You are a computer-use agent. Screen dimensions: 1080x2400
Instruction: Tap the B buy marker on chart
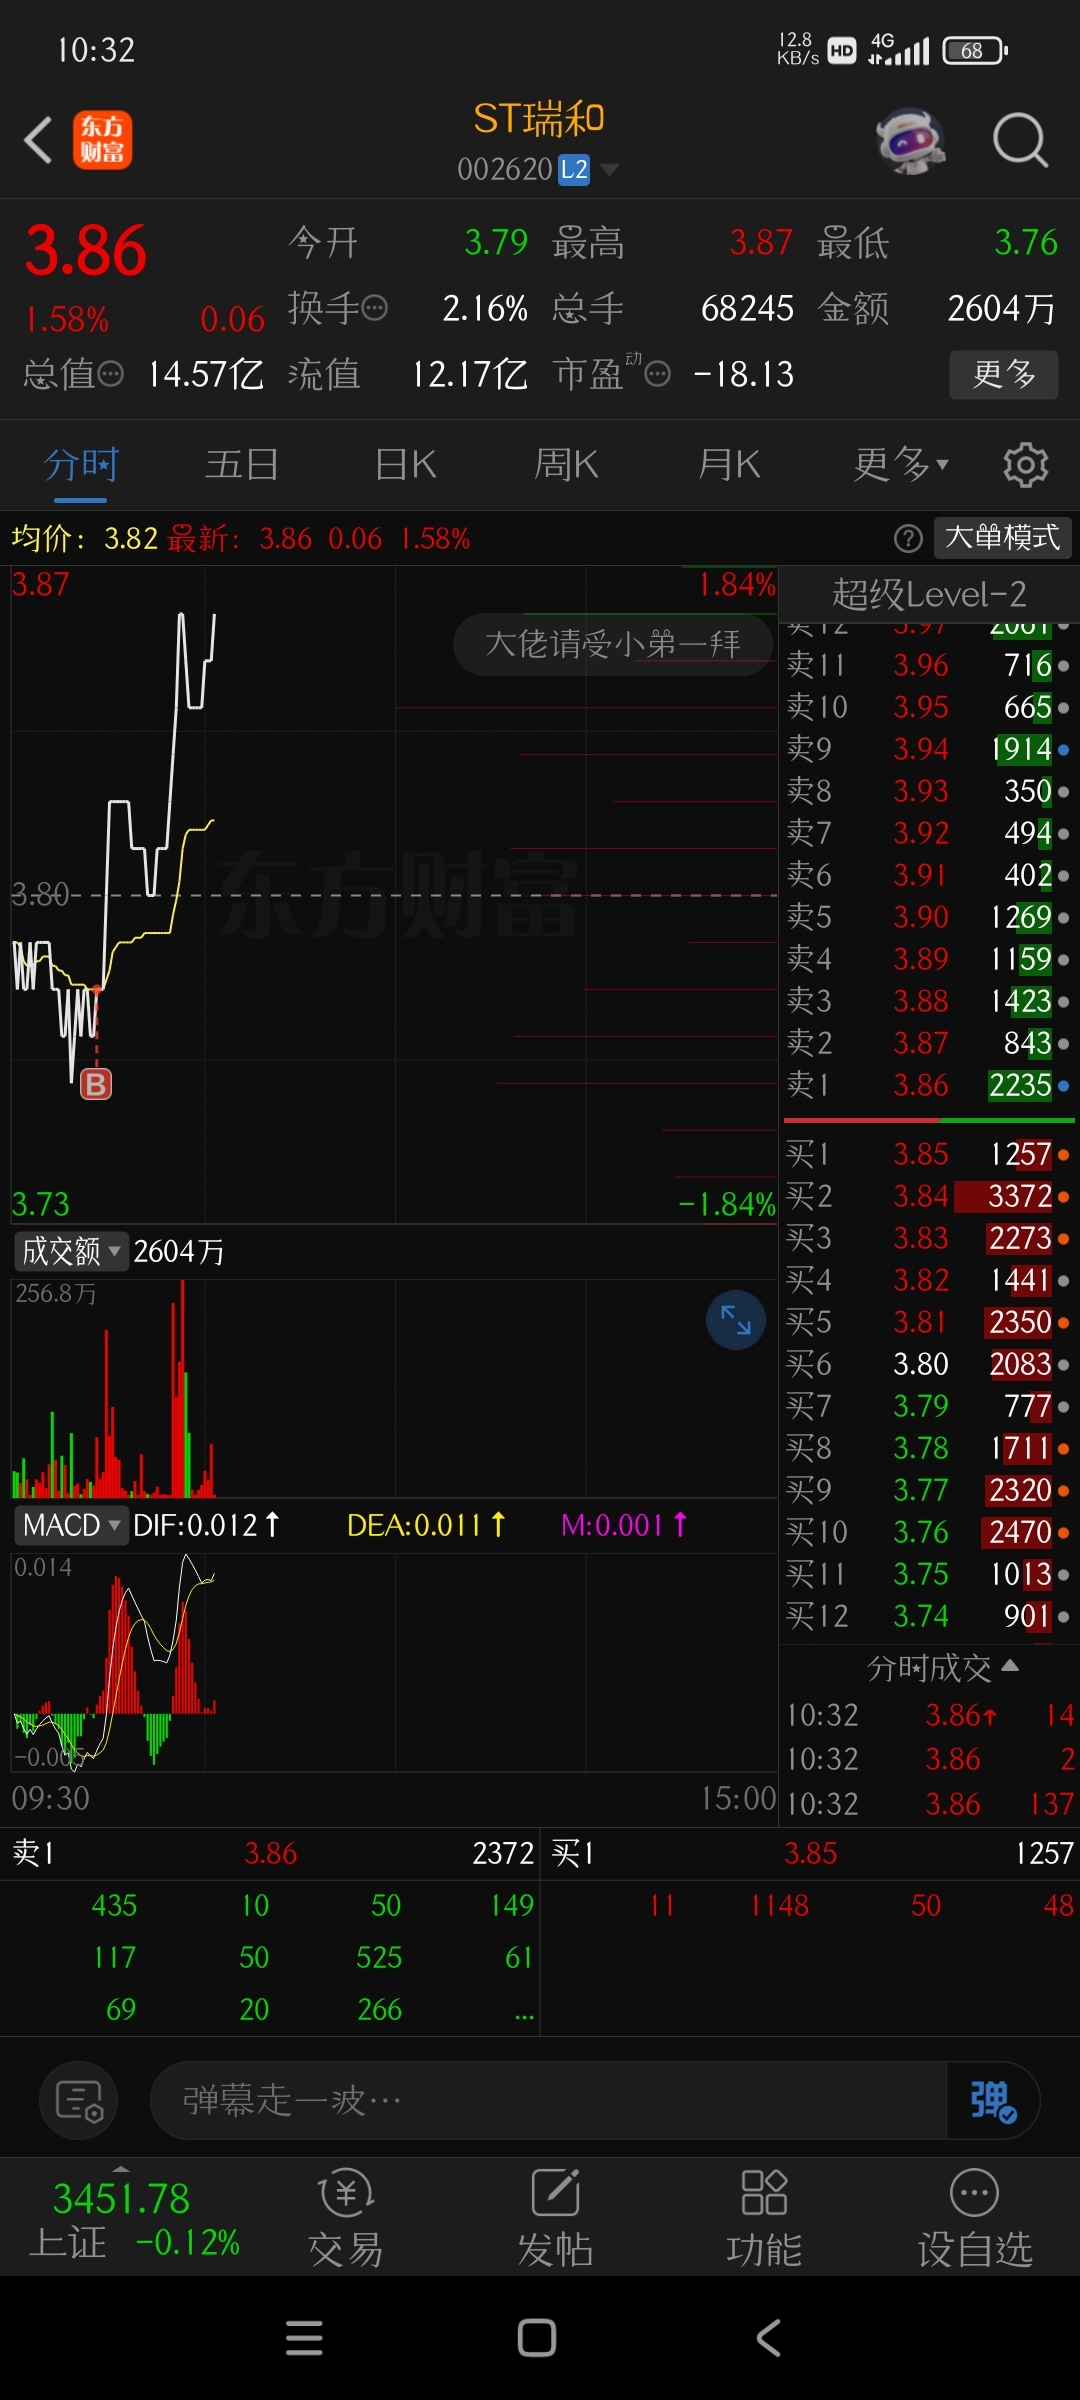[x=96, y=1084]
